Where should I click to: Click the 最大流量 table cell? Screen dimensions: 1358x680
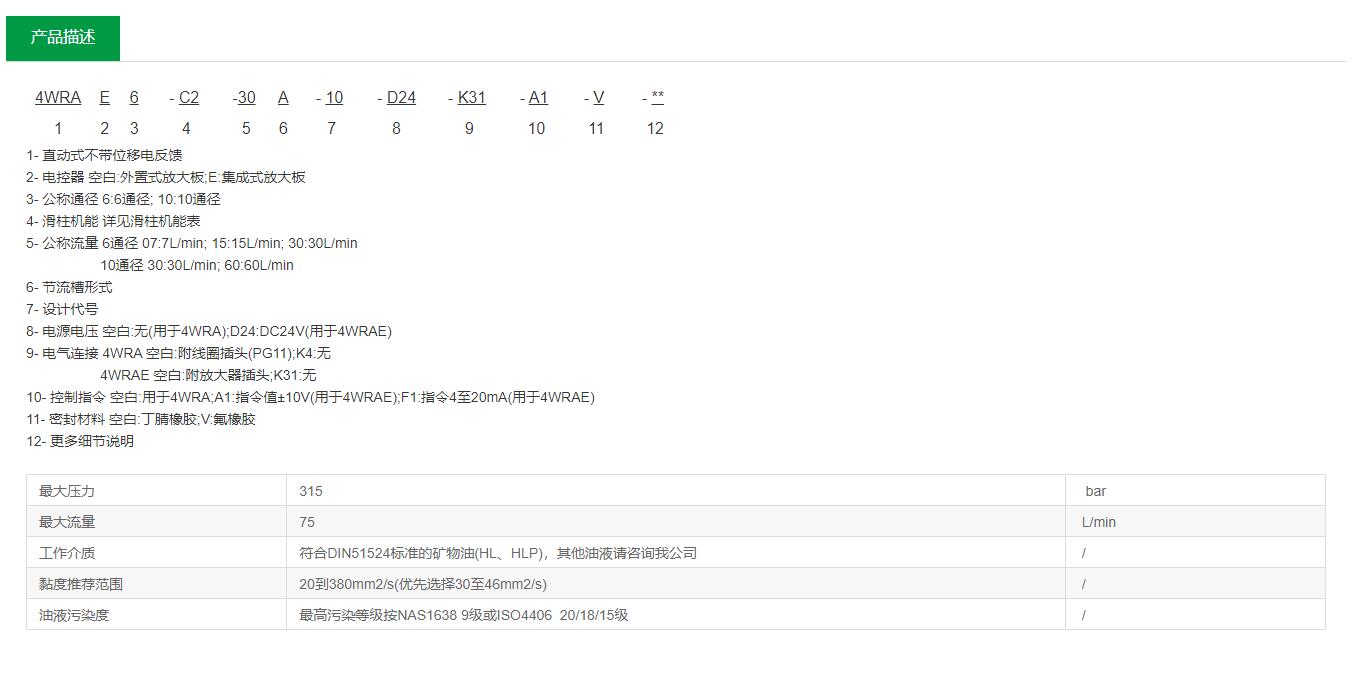click(x=156, y=522)
